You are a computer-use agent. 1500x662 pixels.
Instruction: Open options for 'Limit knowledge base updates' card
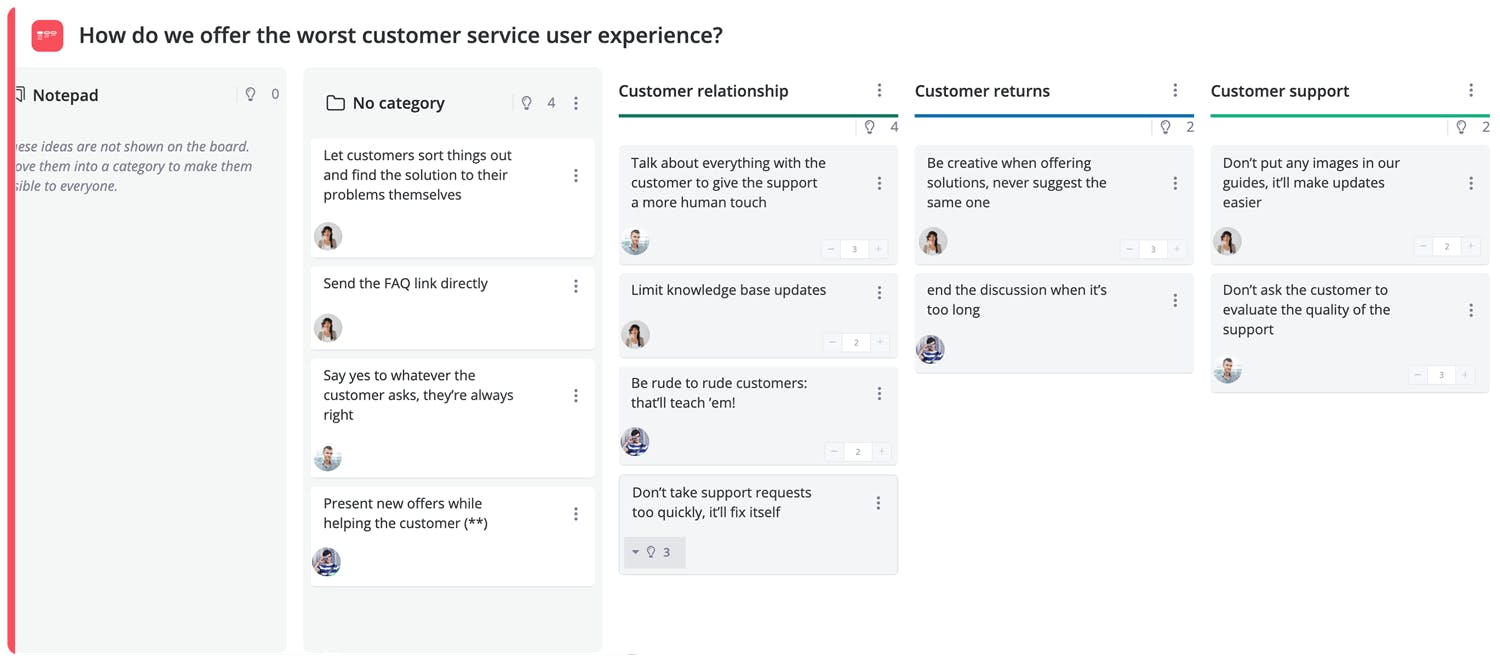[880, 293]
